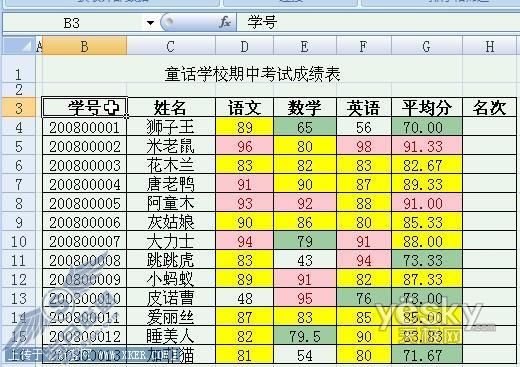Image resolution: width=520 pixels, height=367 pixels.
Task: Click the 英语 header cell
Action: 364,107
